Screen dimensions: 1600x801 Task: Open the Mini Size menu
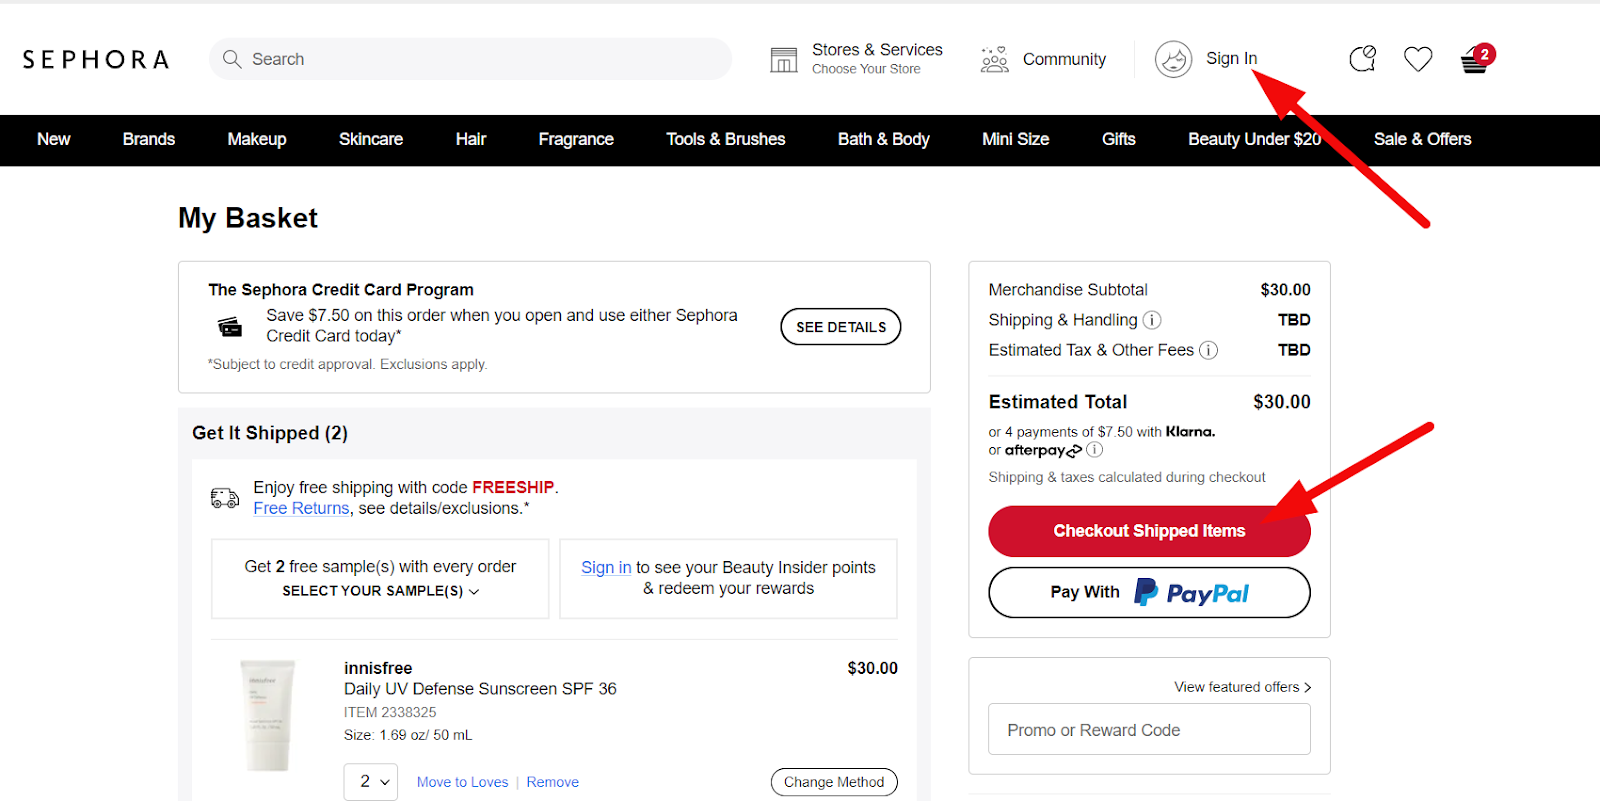[x=1016, y=139]
